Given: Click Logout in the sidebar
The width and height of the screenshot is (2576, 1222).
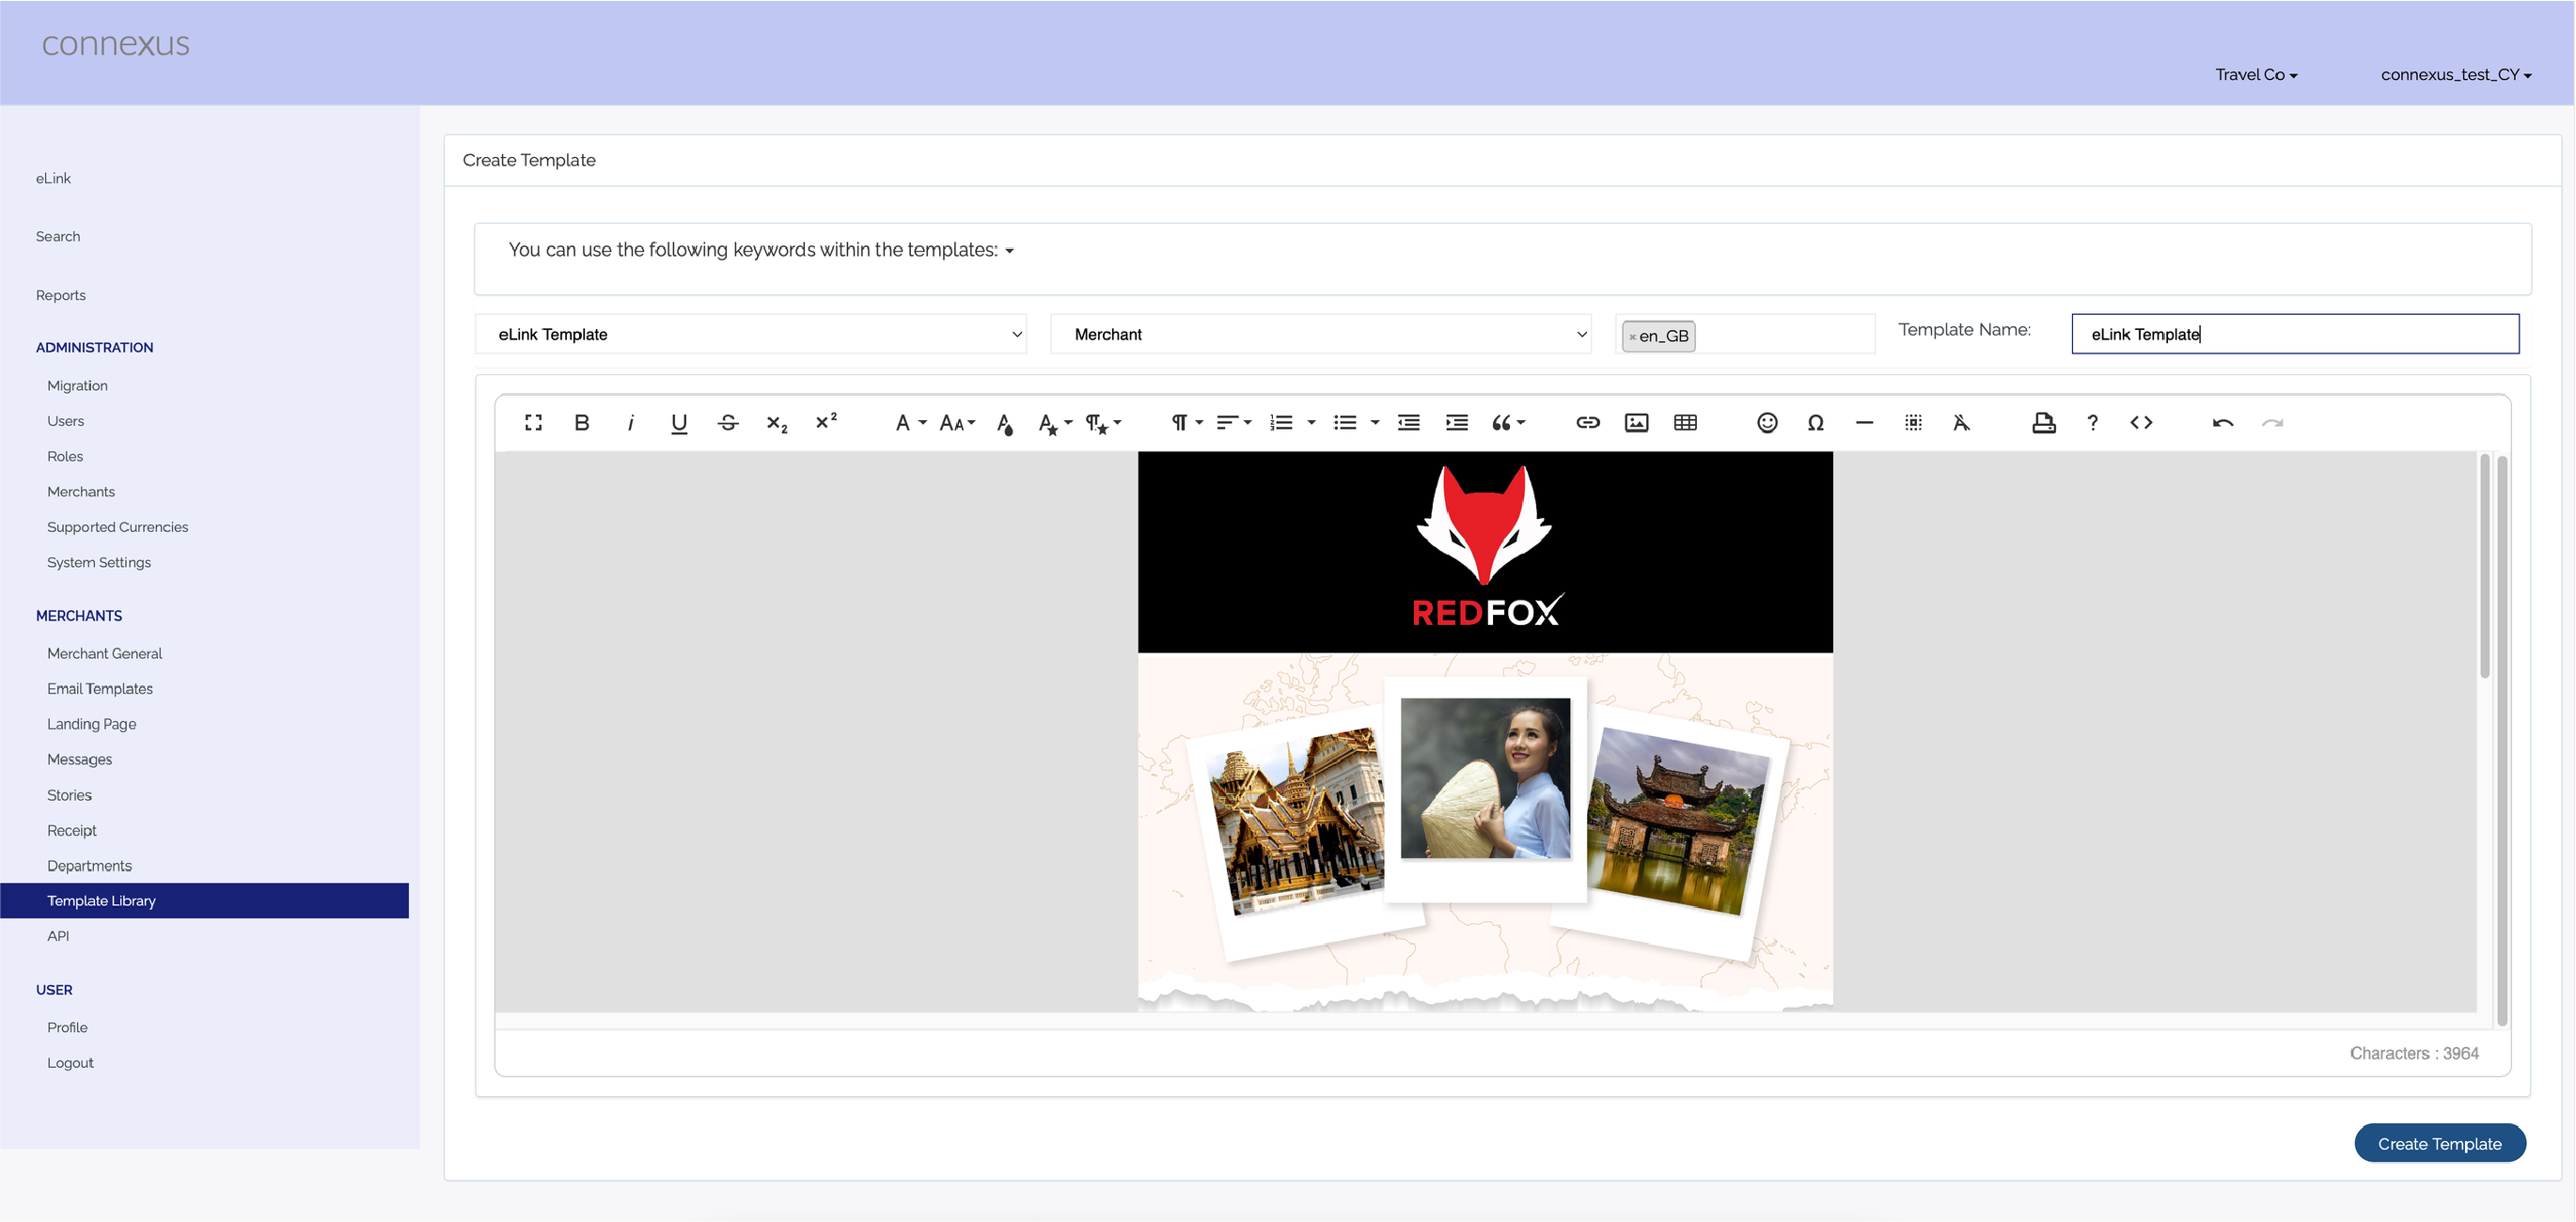Looking at the screenshot, I should point(70,1062).
